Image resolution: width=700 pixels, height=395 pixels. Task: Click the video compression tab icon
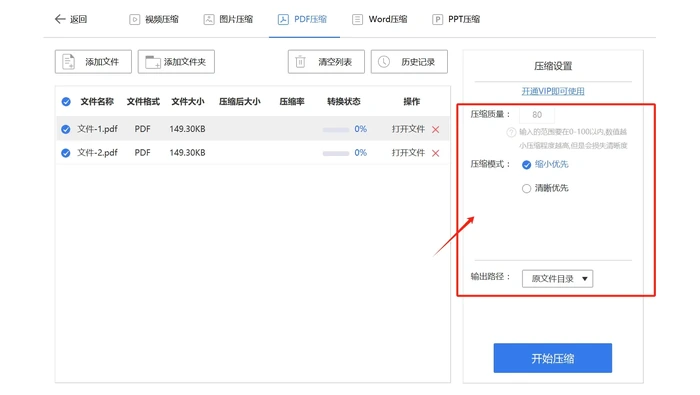[134, 19]
